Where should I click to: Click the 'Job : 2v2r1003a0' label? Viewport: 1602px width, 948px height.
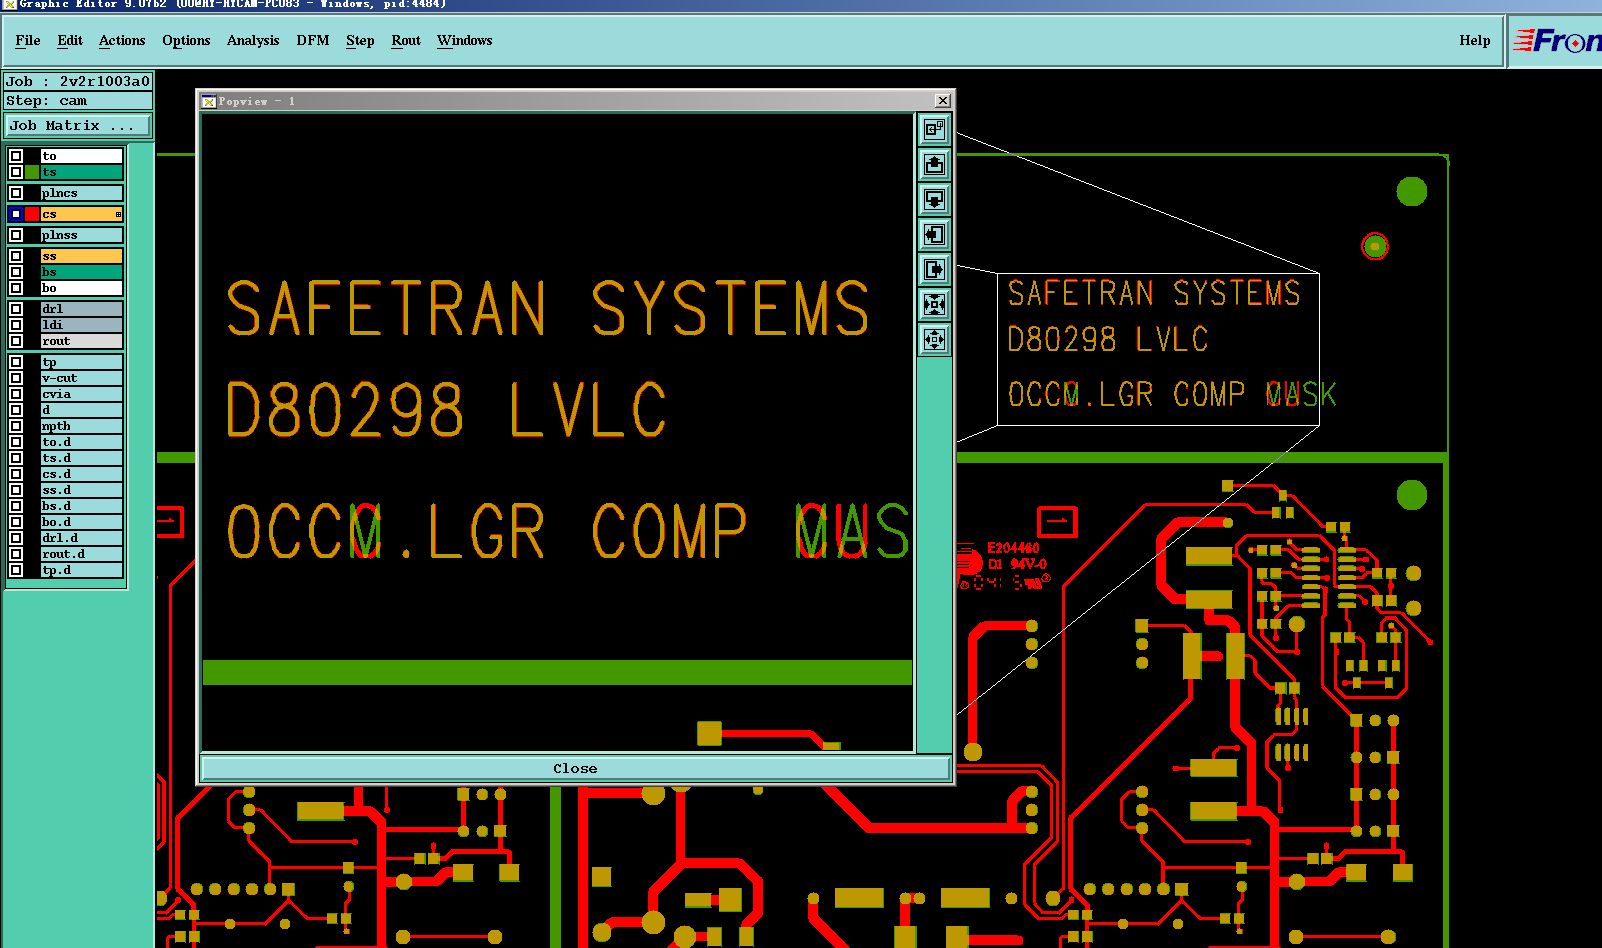coord(78,81)
